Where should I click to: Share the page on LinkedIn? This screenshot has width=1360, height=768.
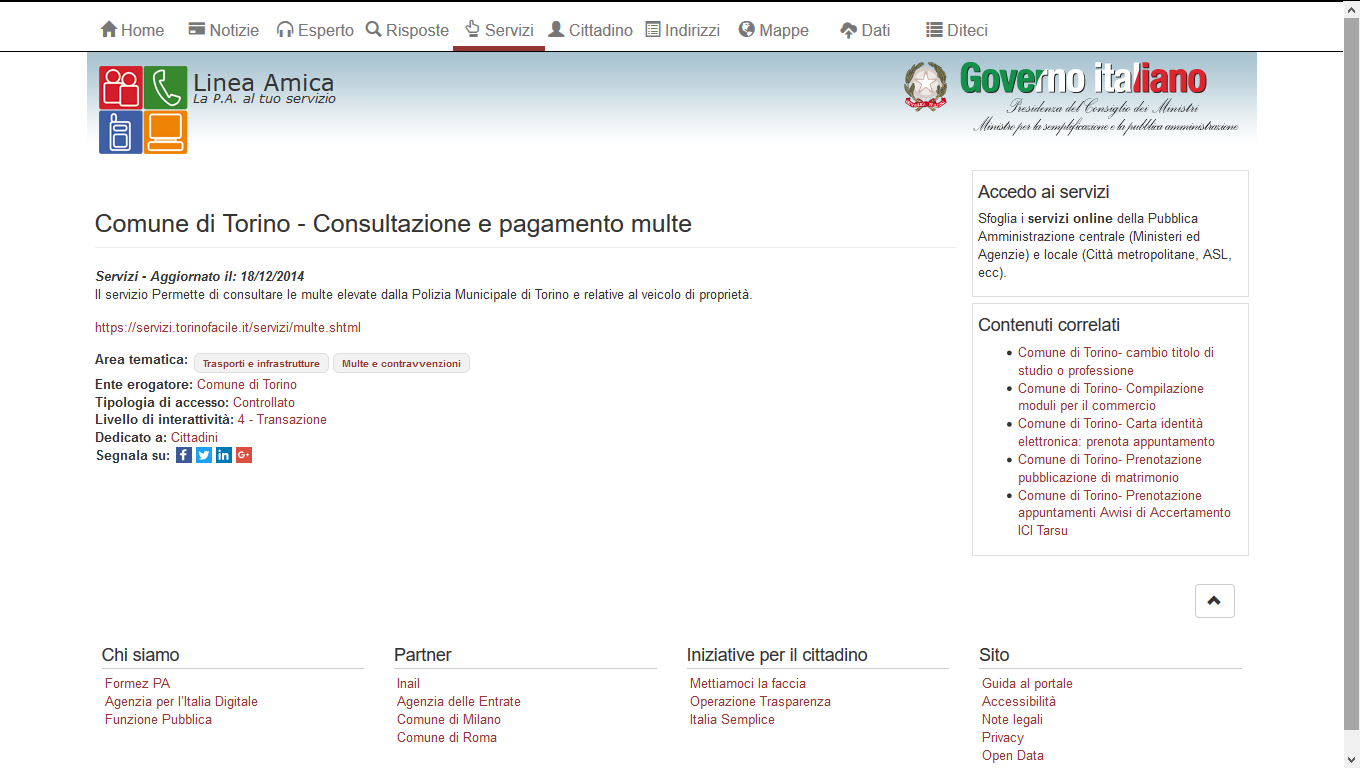[x=224, y=455]
